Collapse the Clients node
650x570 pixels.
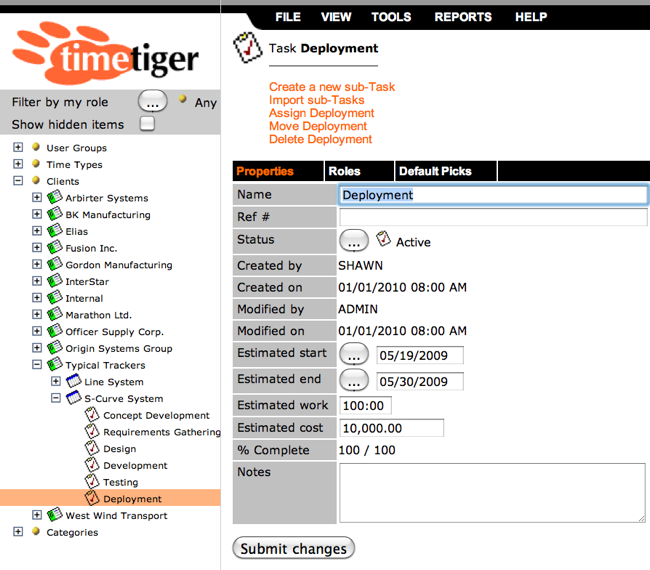click(x=18, y=180)
